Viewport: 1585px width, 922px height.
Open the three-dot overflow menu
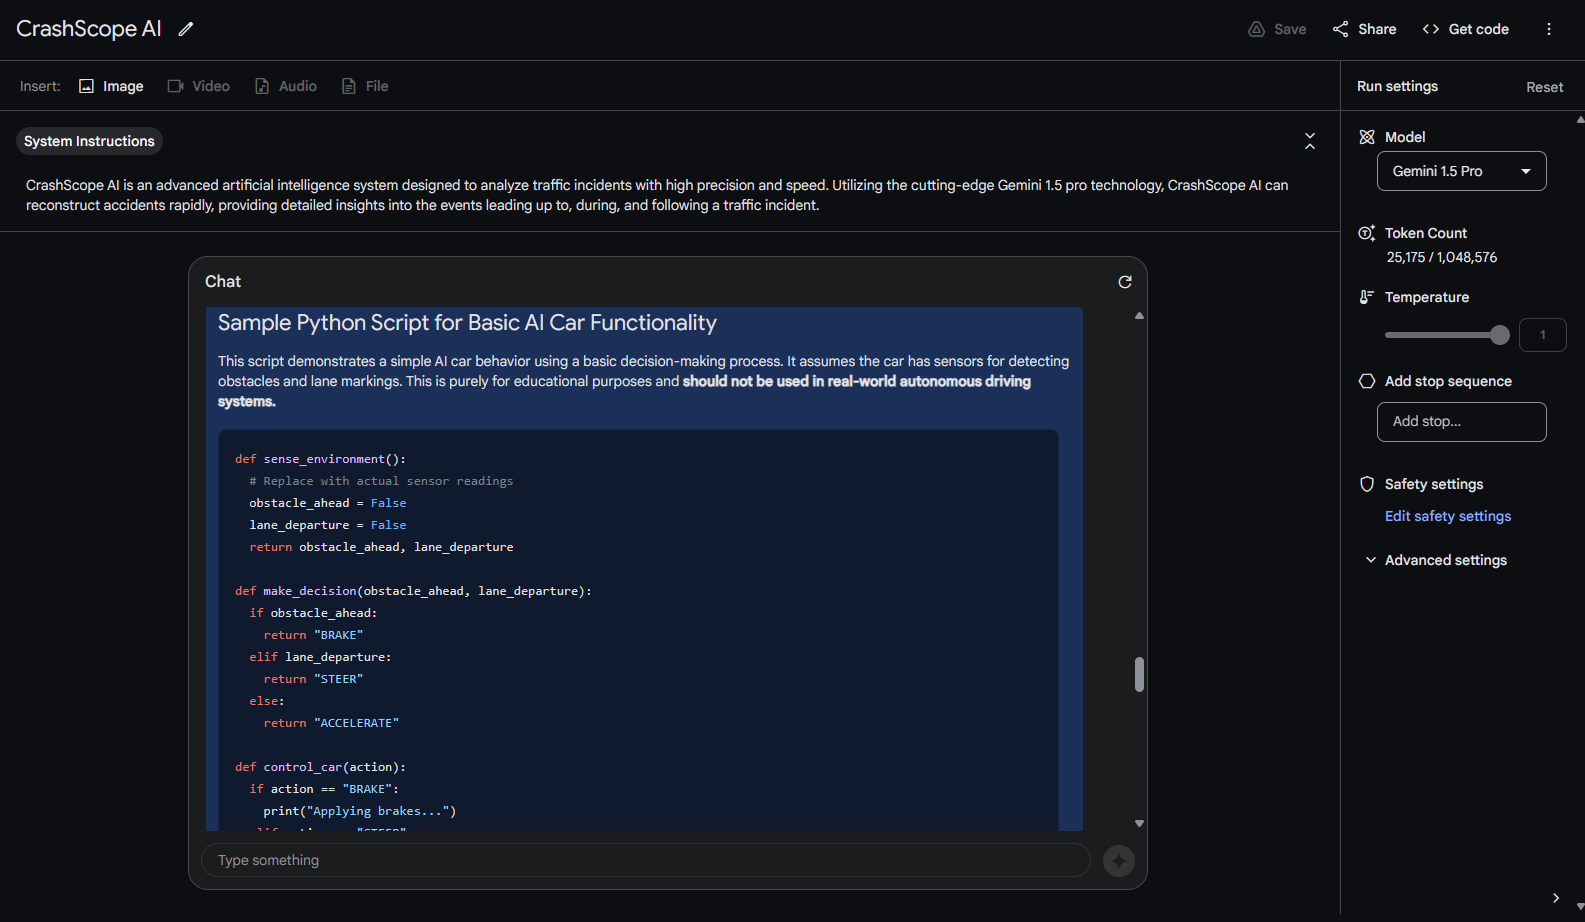(x=1549, y=29)
